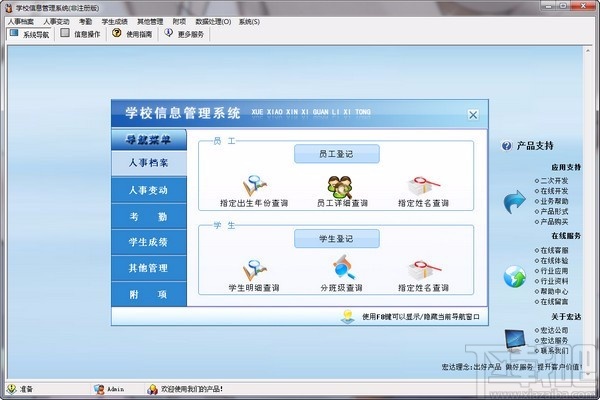Open the 附项 menu
Screen dimensions: 600x400
point(179,22)
